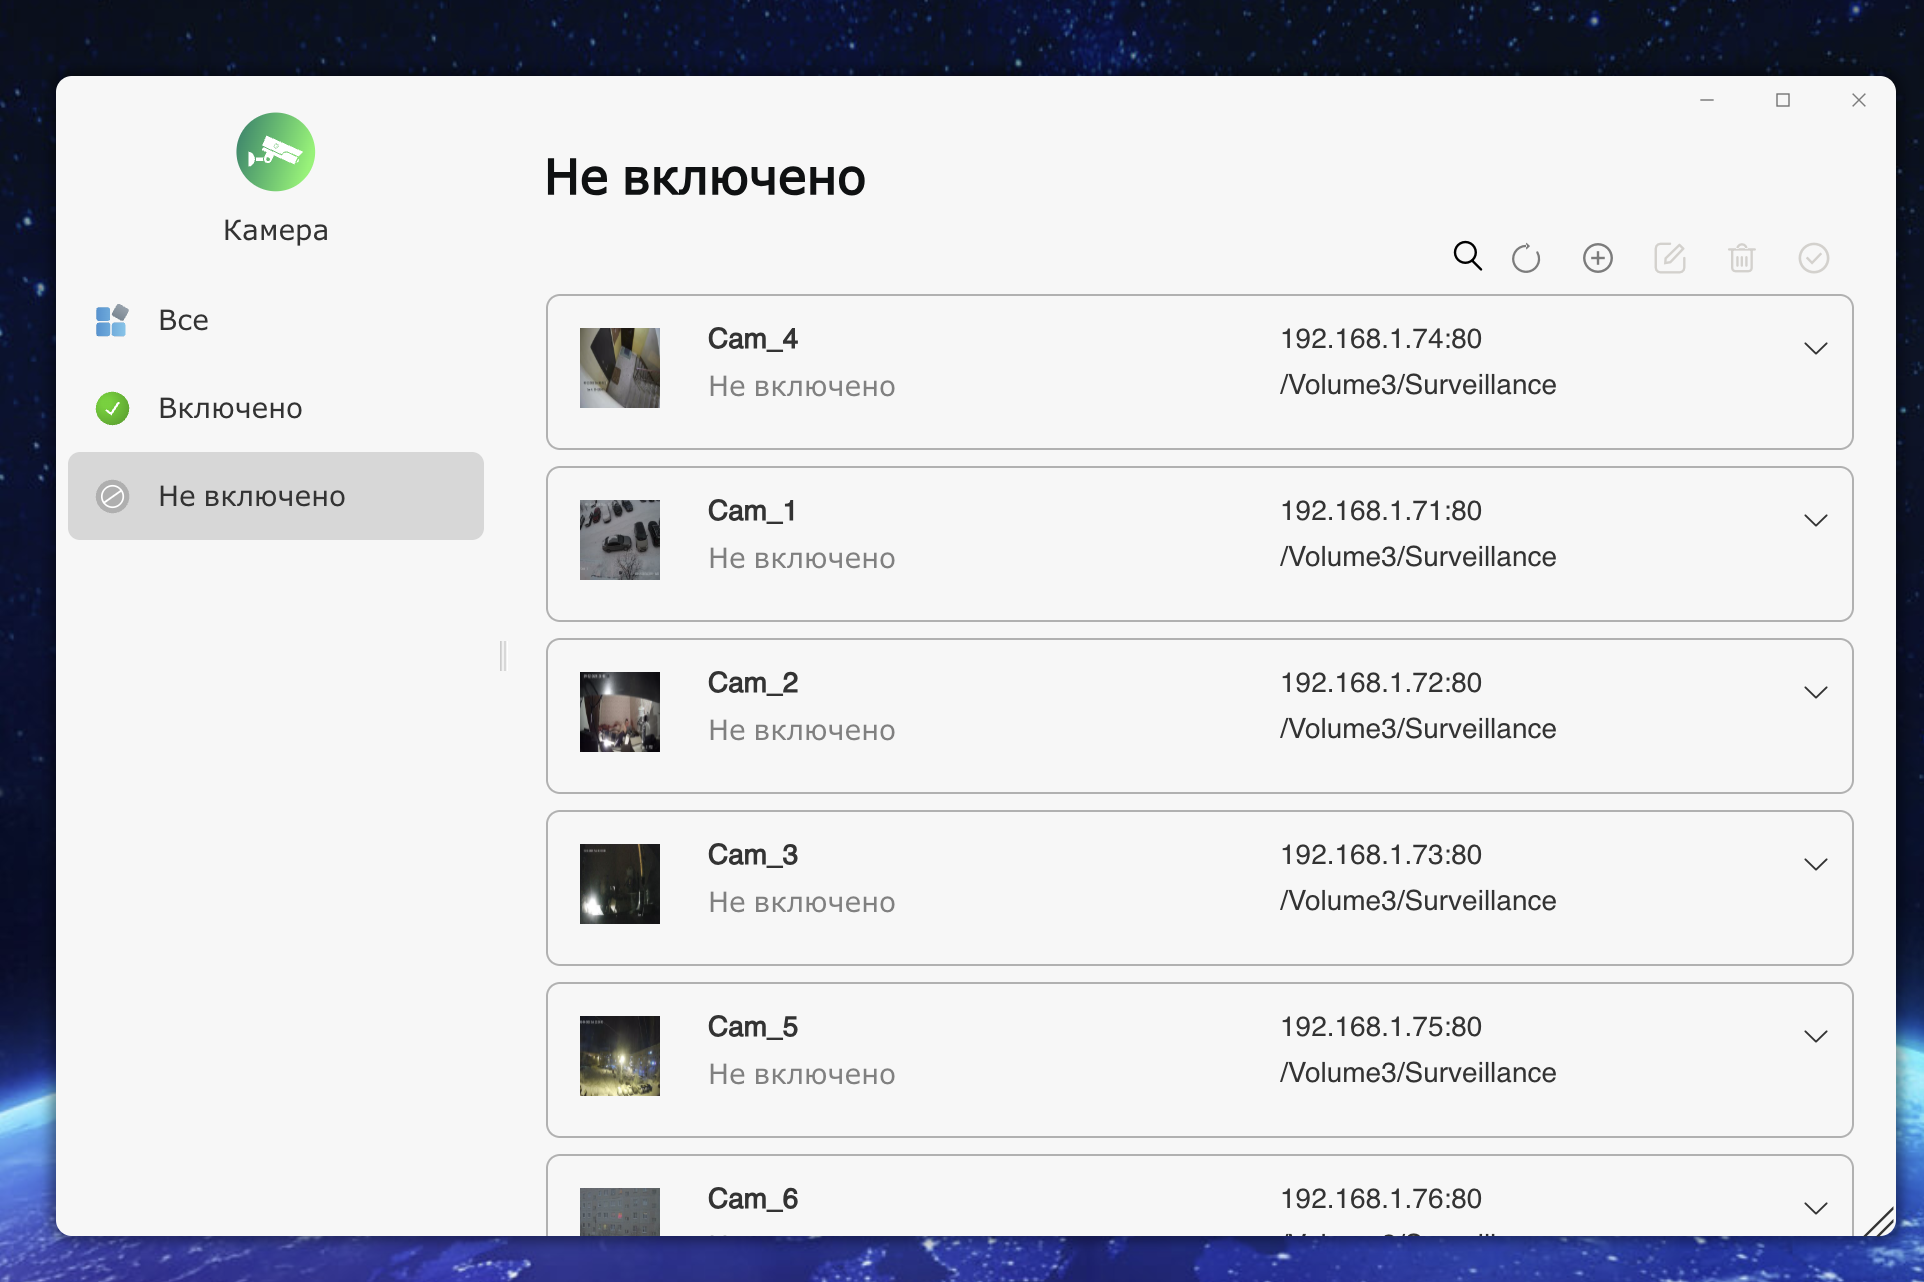
Task: Expand Cam_3 details chevron
Action: 1816,864
